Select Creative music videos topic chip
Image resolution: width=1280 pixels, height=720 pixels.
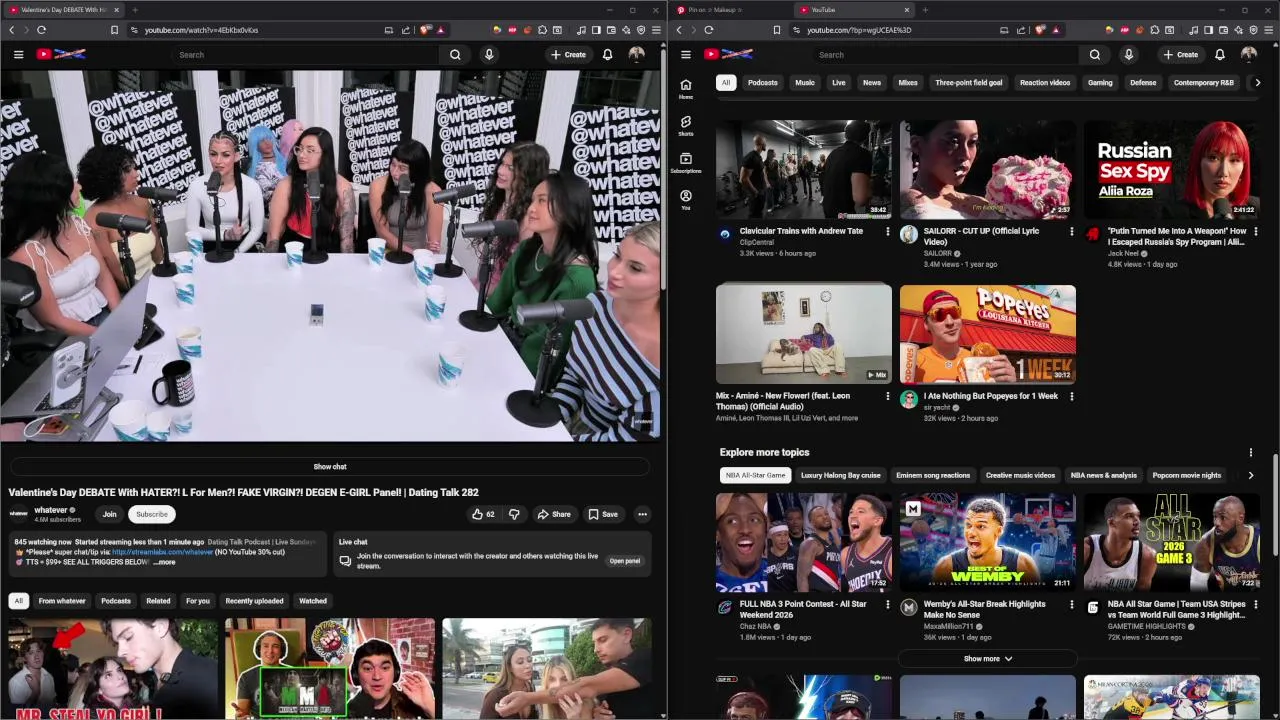pyautogui.click(x=1020, y=475)
